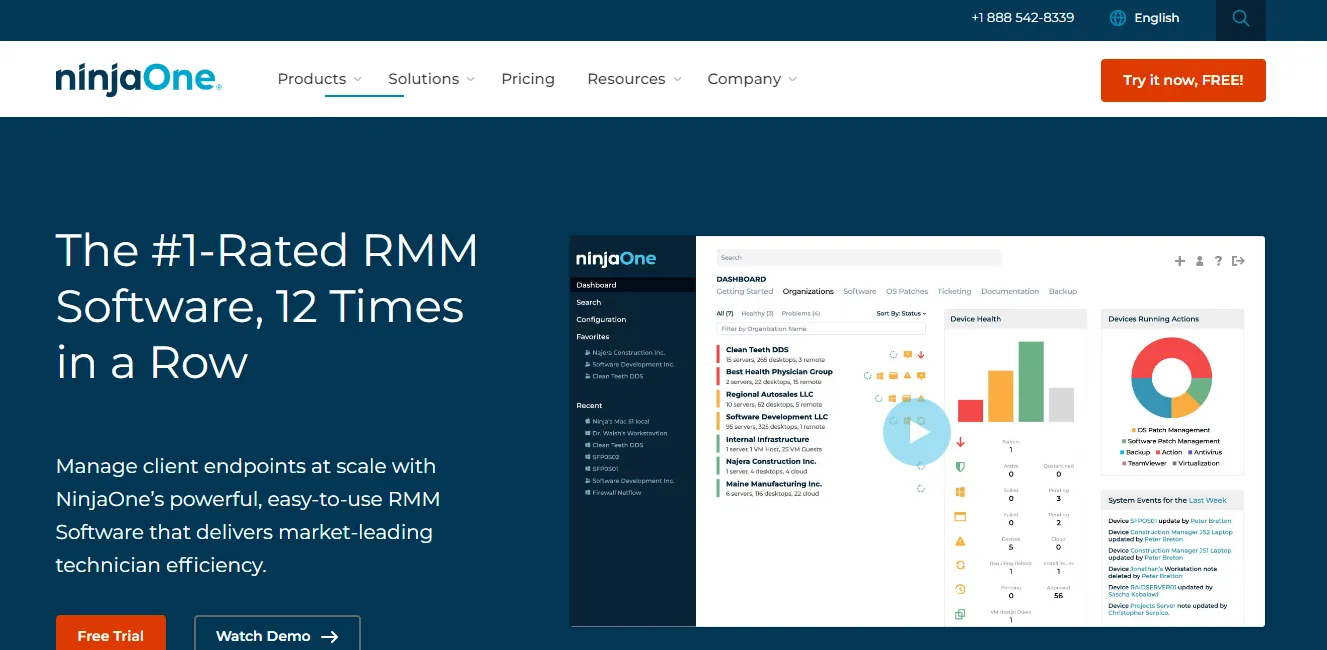The height and width of the screenshot is (650, 1327).
Task: Click the logout arrow icon in the dashboard header
Action: click(1238, 261)
